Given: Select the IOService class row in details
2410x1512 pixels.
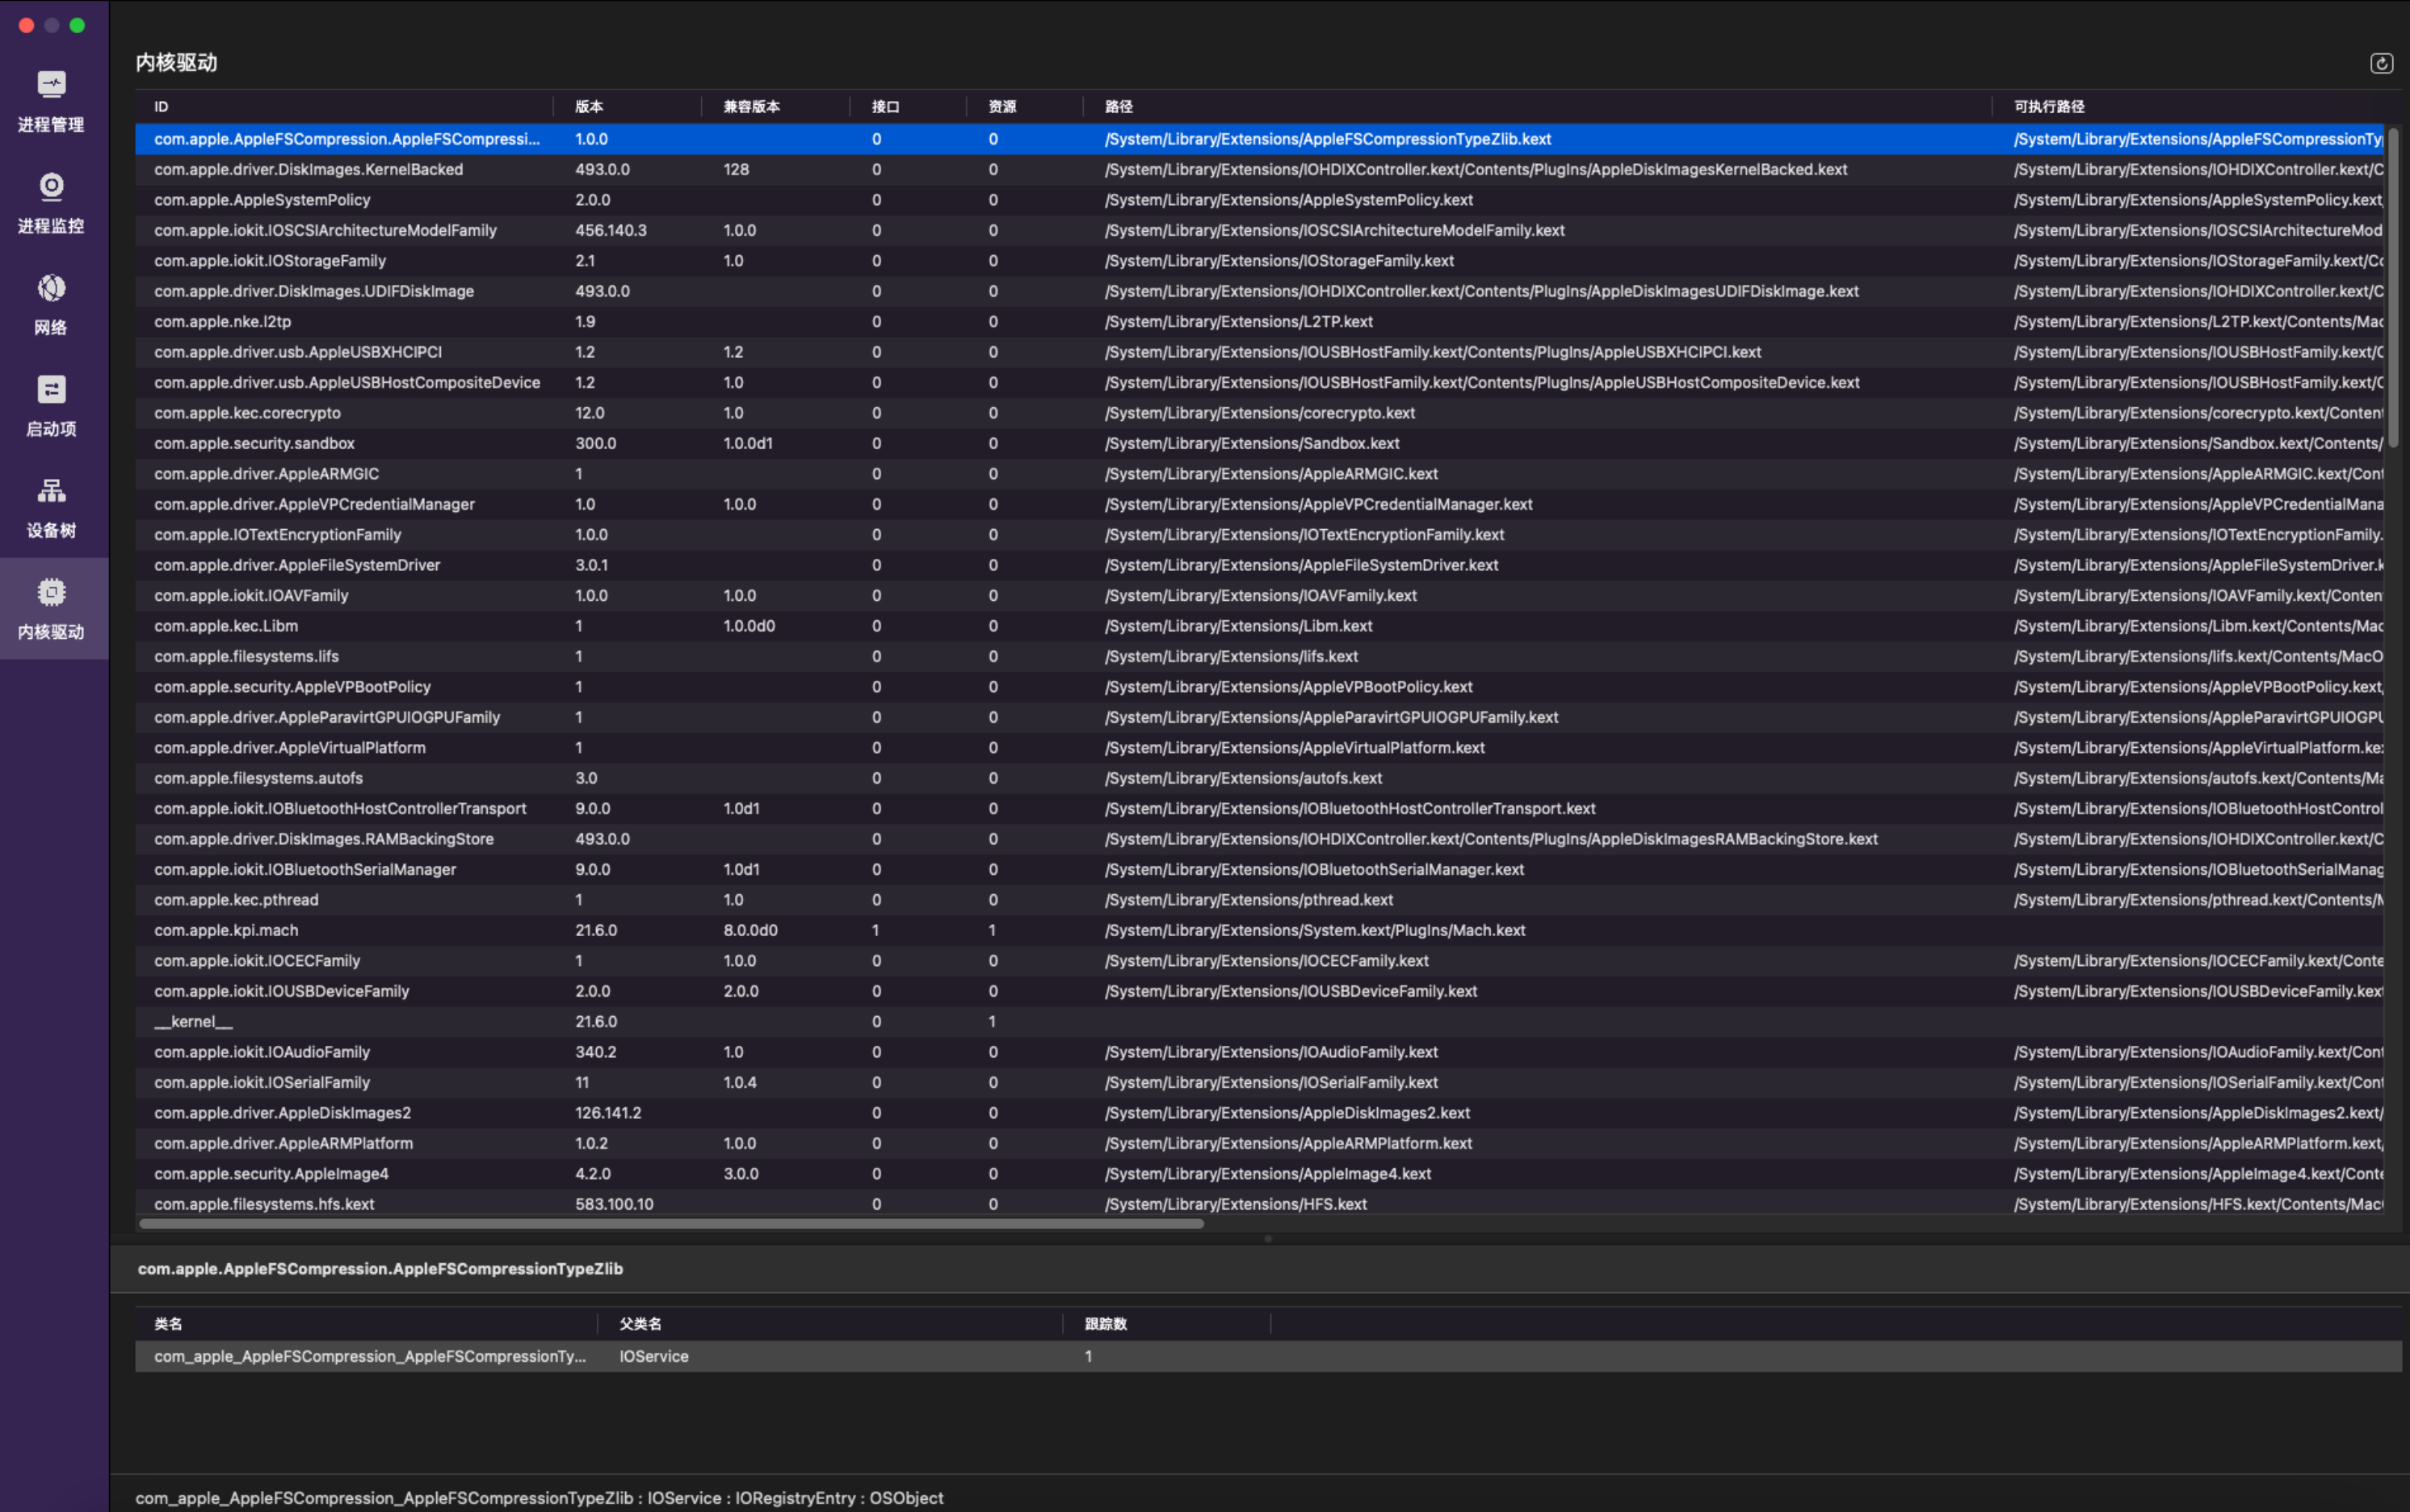Looking at the screenshot, I should click(653, 1356).
